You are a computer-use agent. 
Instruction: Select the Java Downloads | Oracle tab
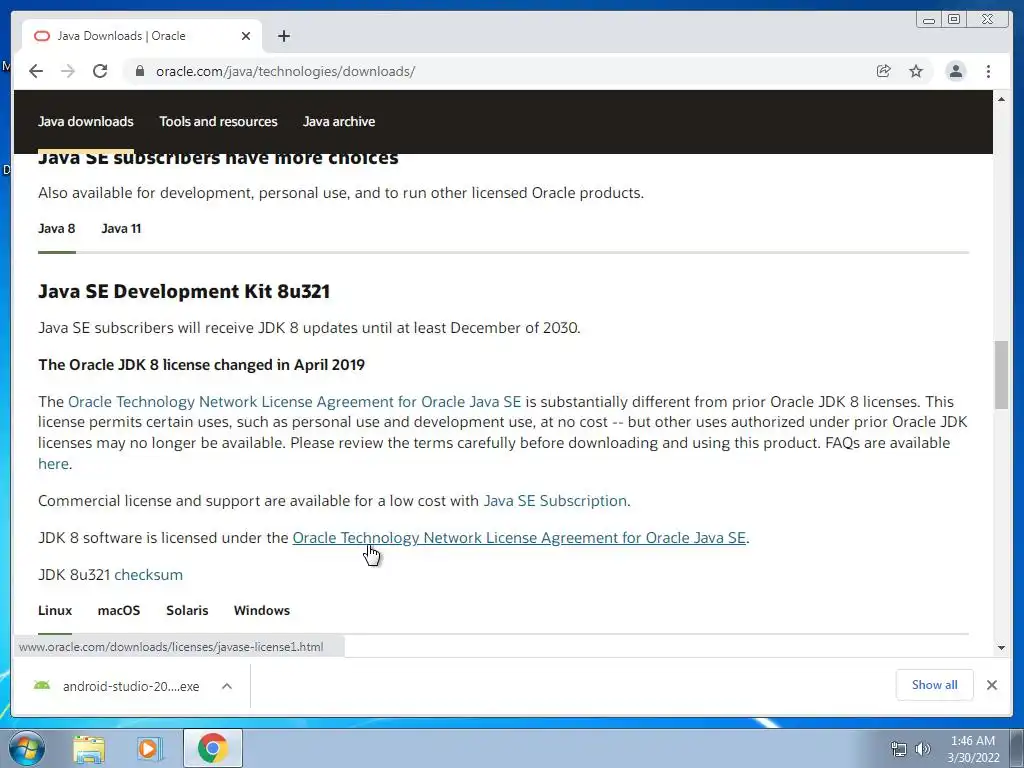coord(142,36)
